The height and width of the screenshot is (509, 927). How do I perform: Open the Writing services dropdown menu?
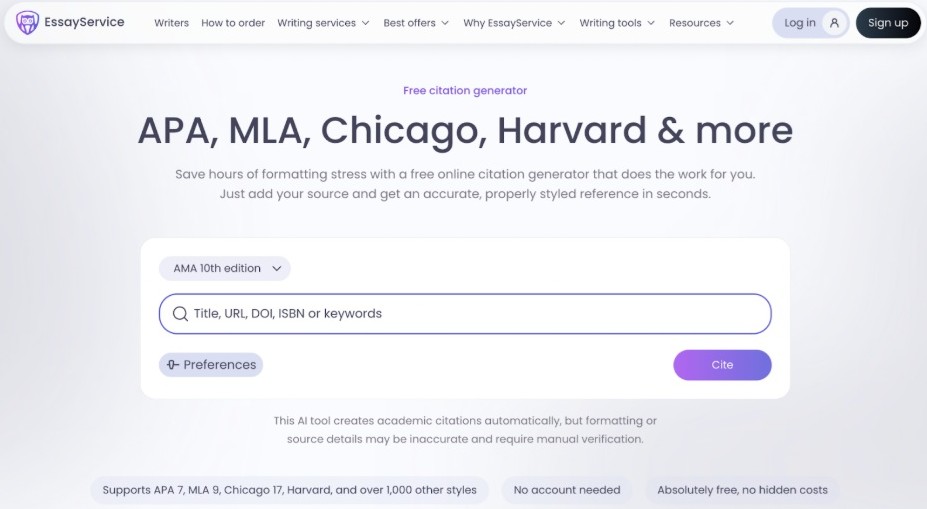[x=323, y=23]
